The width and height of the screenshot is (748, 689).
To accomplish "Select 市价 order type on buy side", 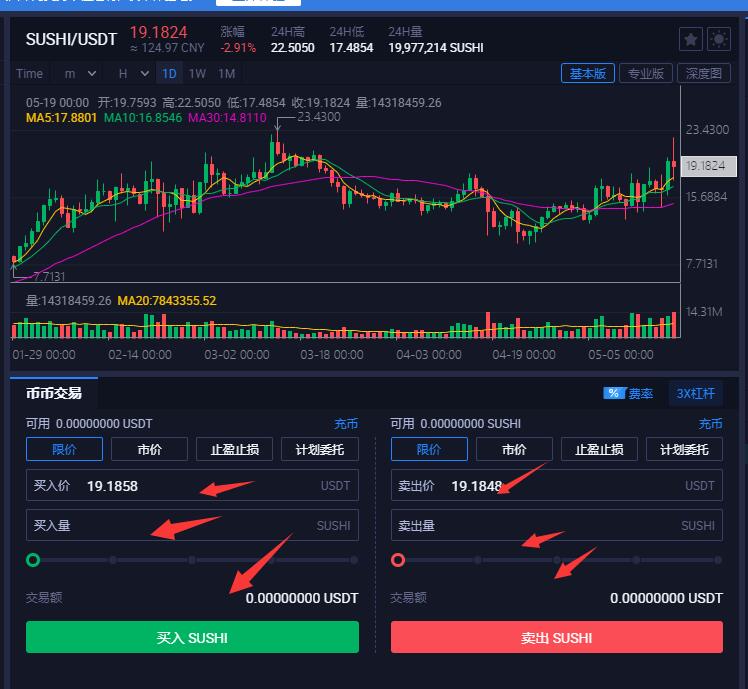I will 149,449.
